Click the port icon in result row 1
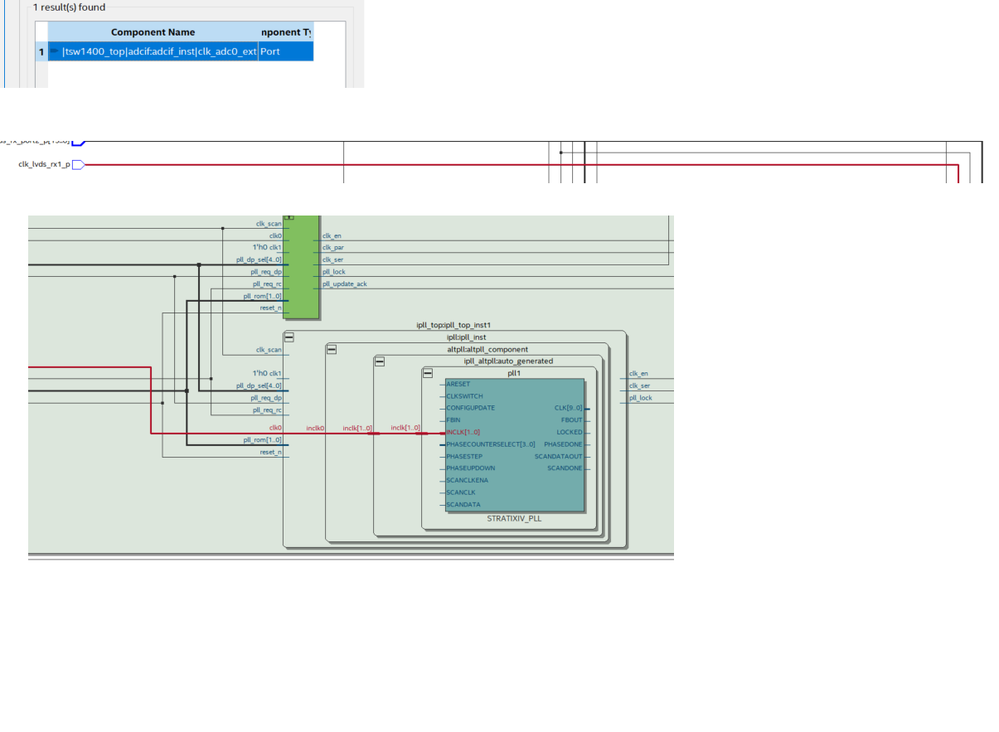 [x=54, y=52]
